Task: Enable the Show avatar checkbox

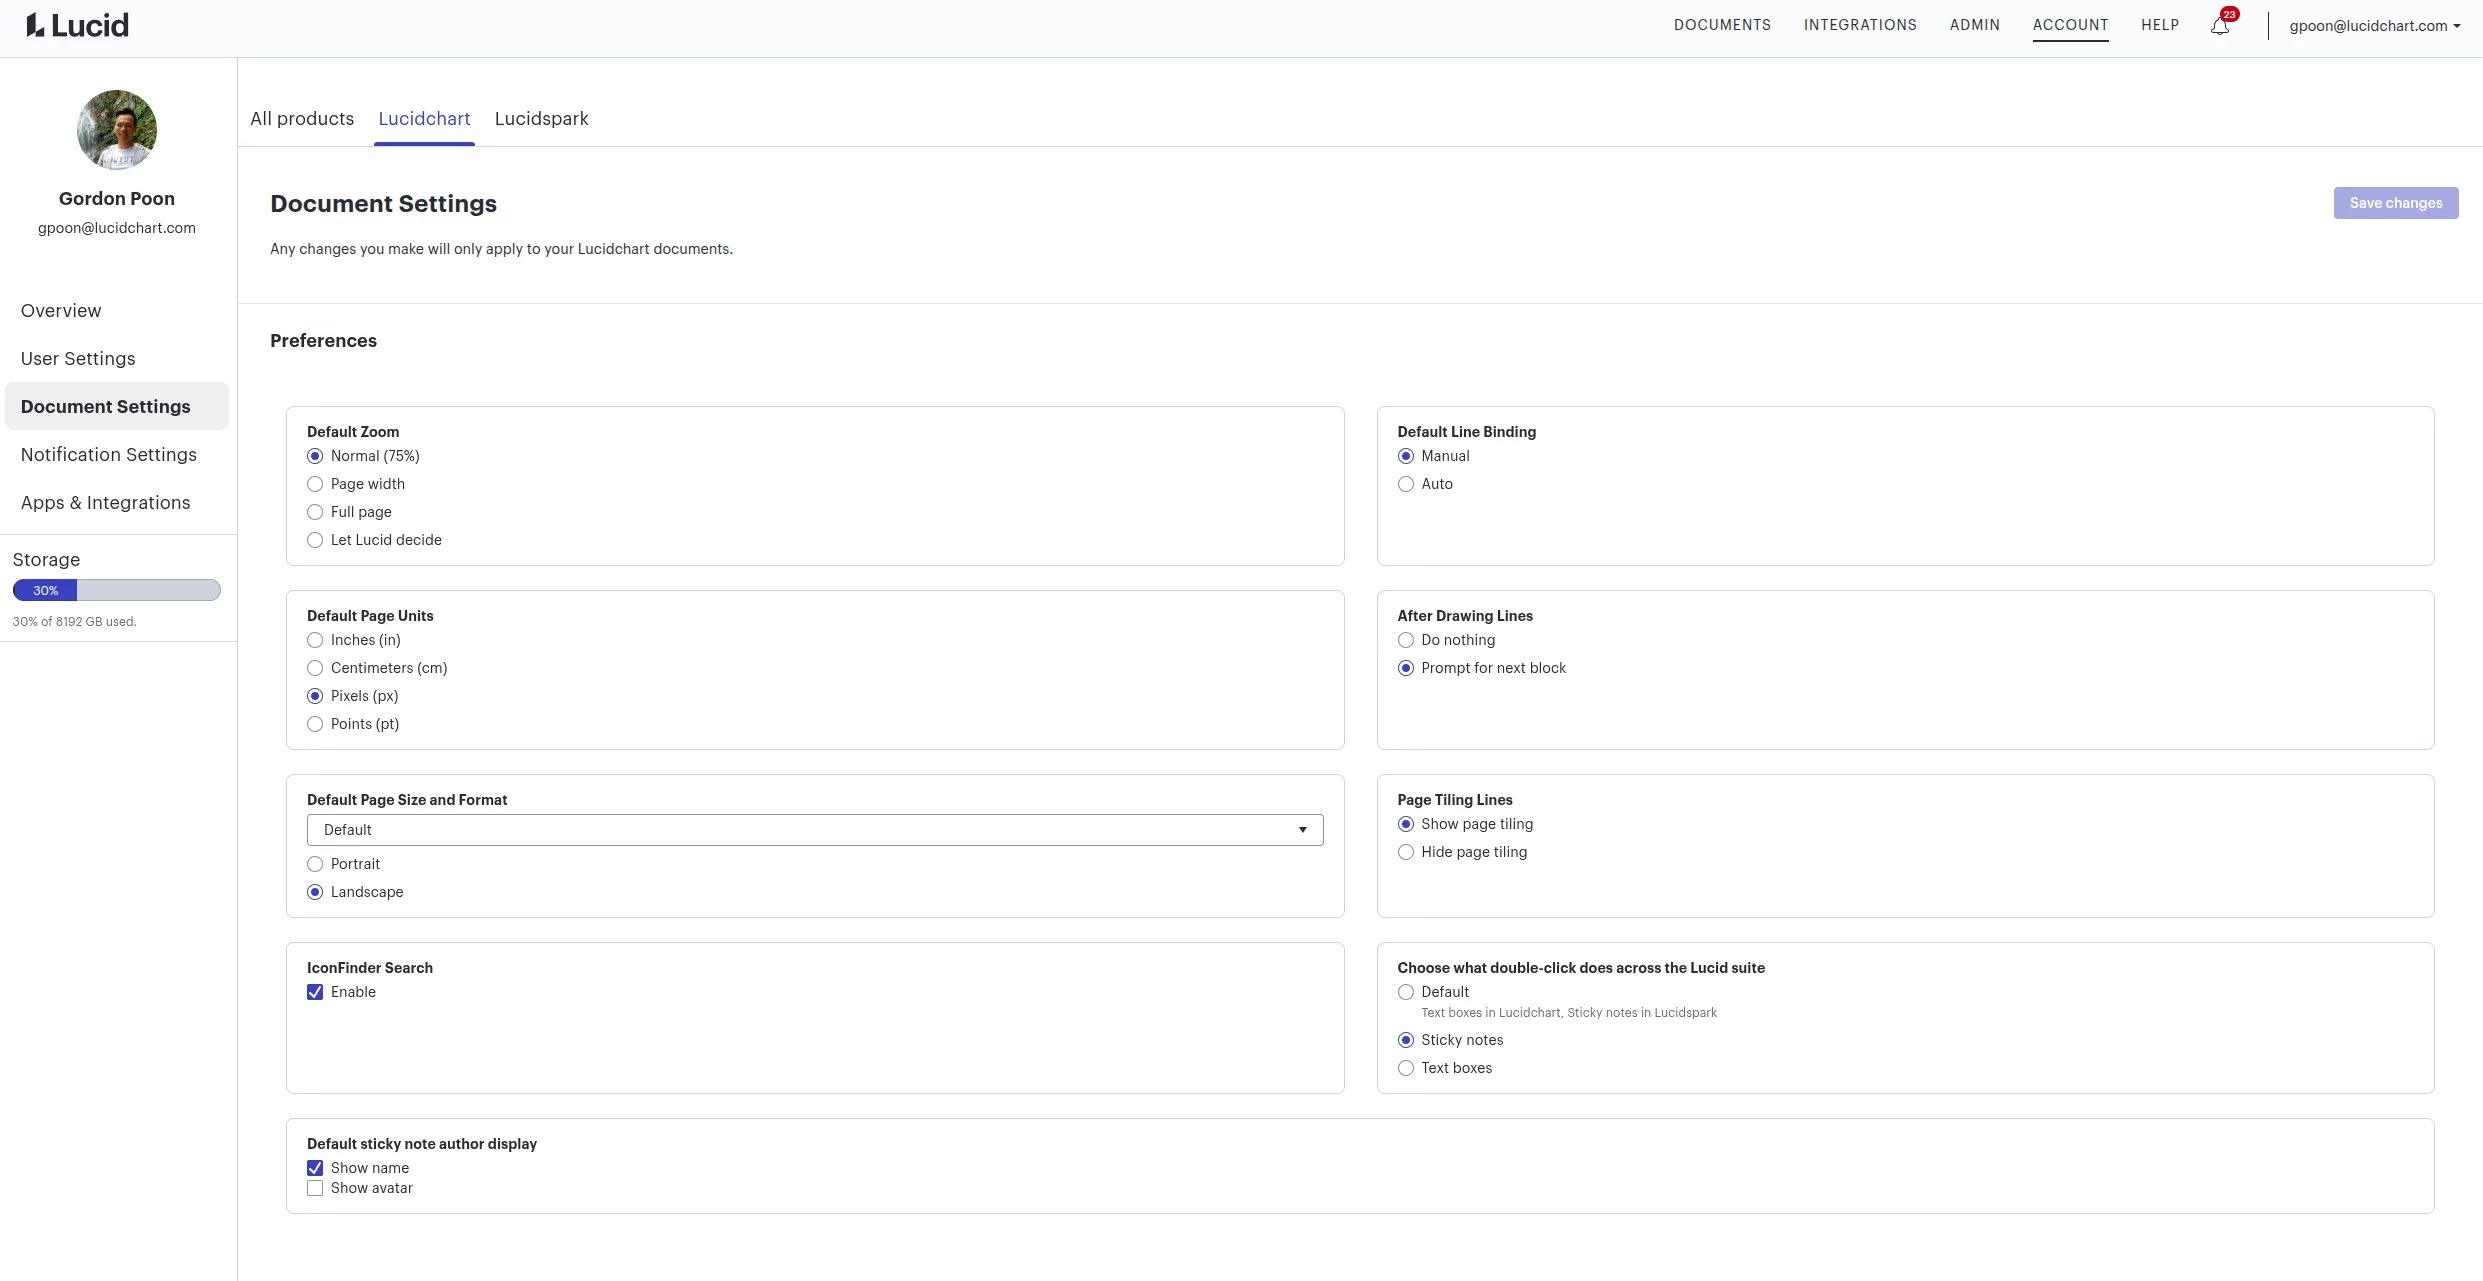Action: coord(315,1188)
